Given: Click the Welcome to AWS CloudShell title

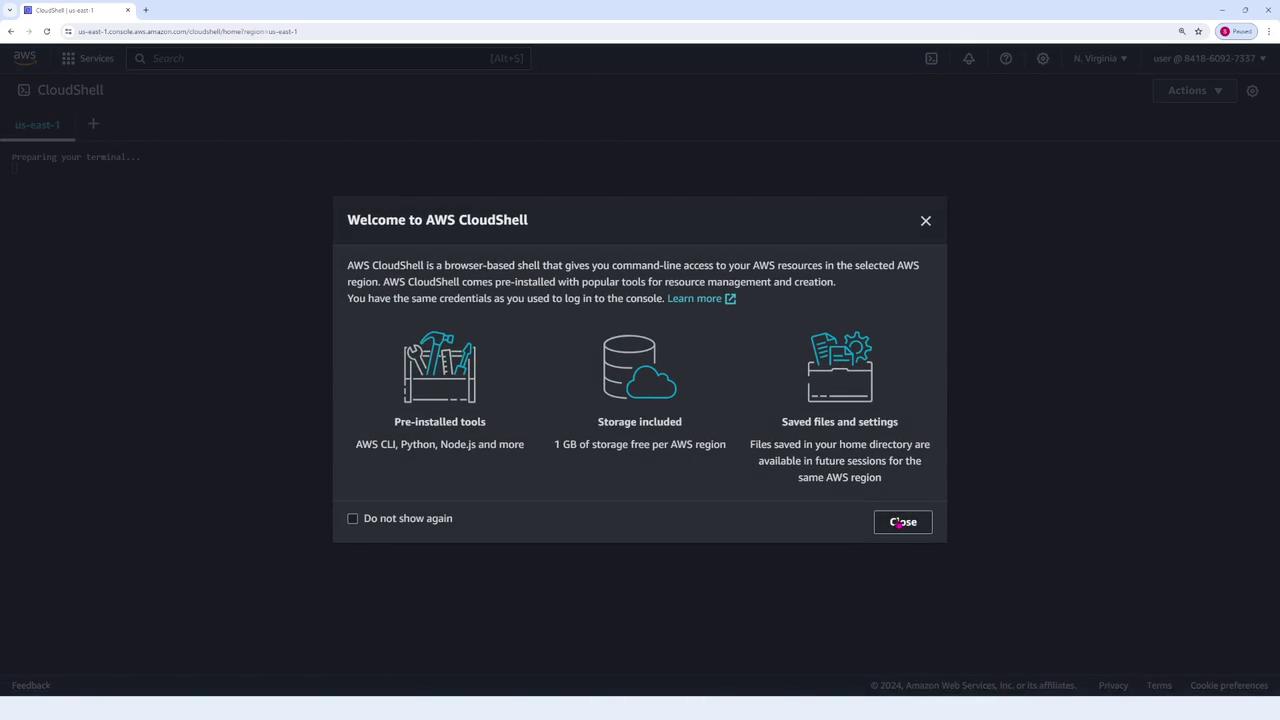Looking at the screenshot, I should coord(438,220).
